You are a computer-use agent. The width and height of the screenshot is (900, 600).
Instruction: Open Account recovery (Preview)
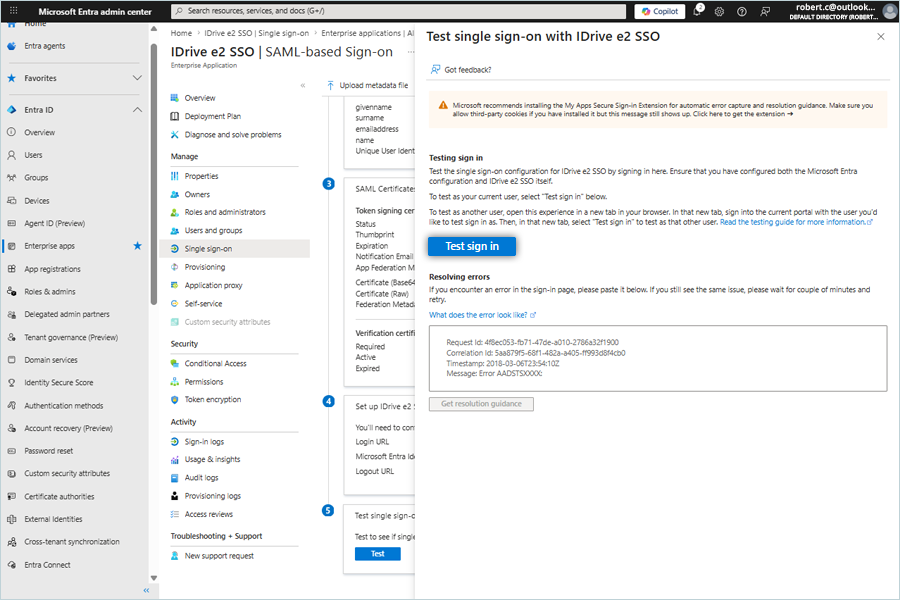pyautogui.click(x=68, y=428)
